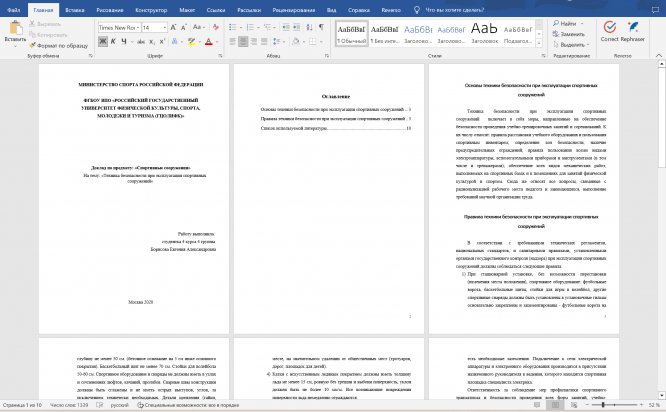Run the Reverso Correct tool

pos(610,31)
